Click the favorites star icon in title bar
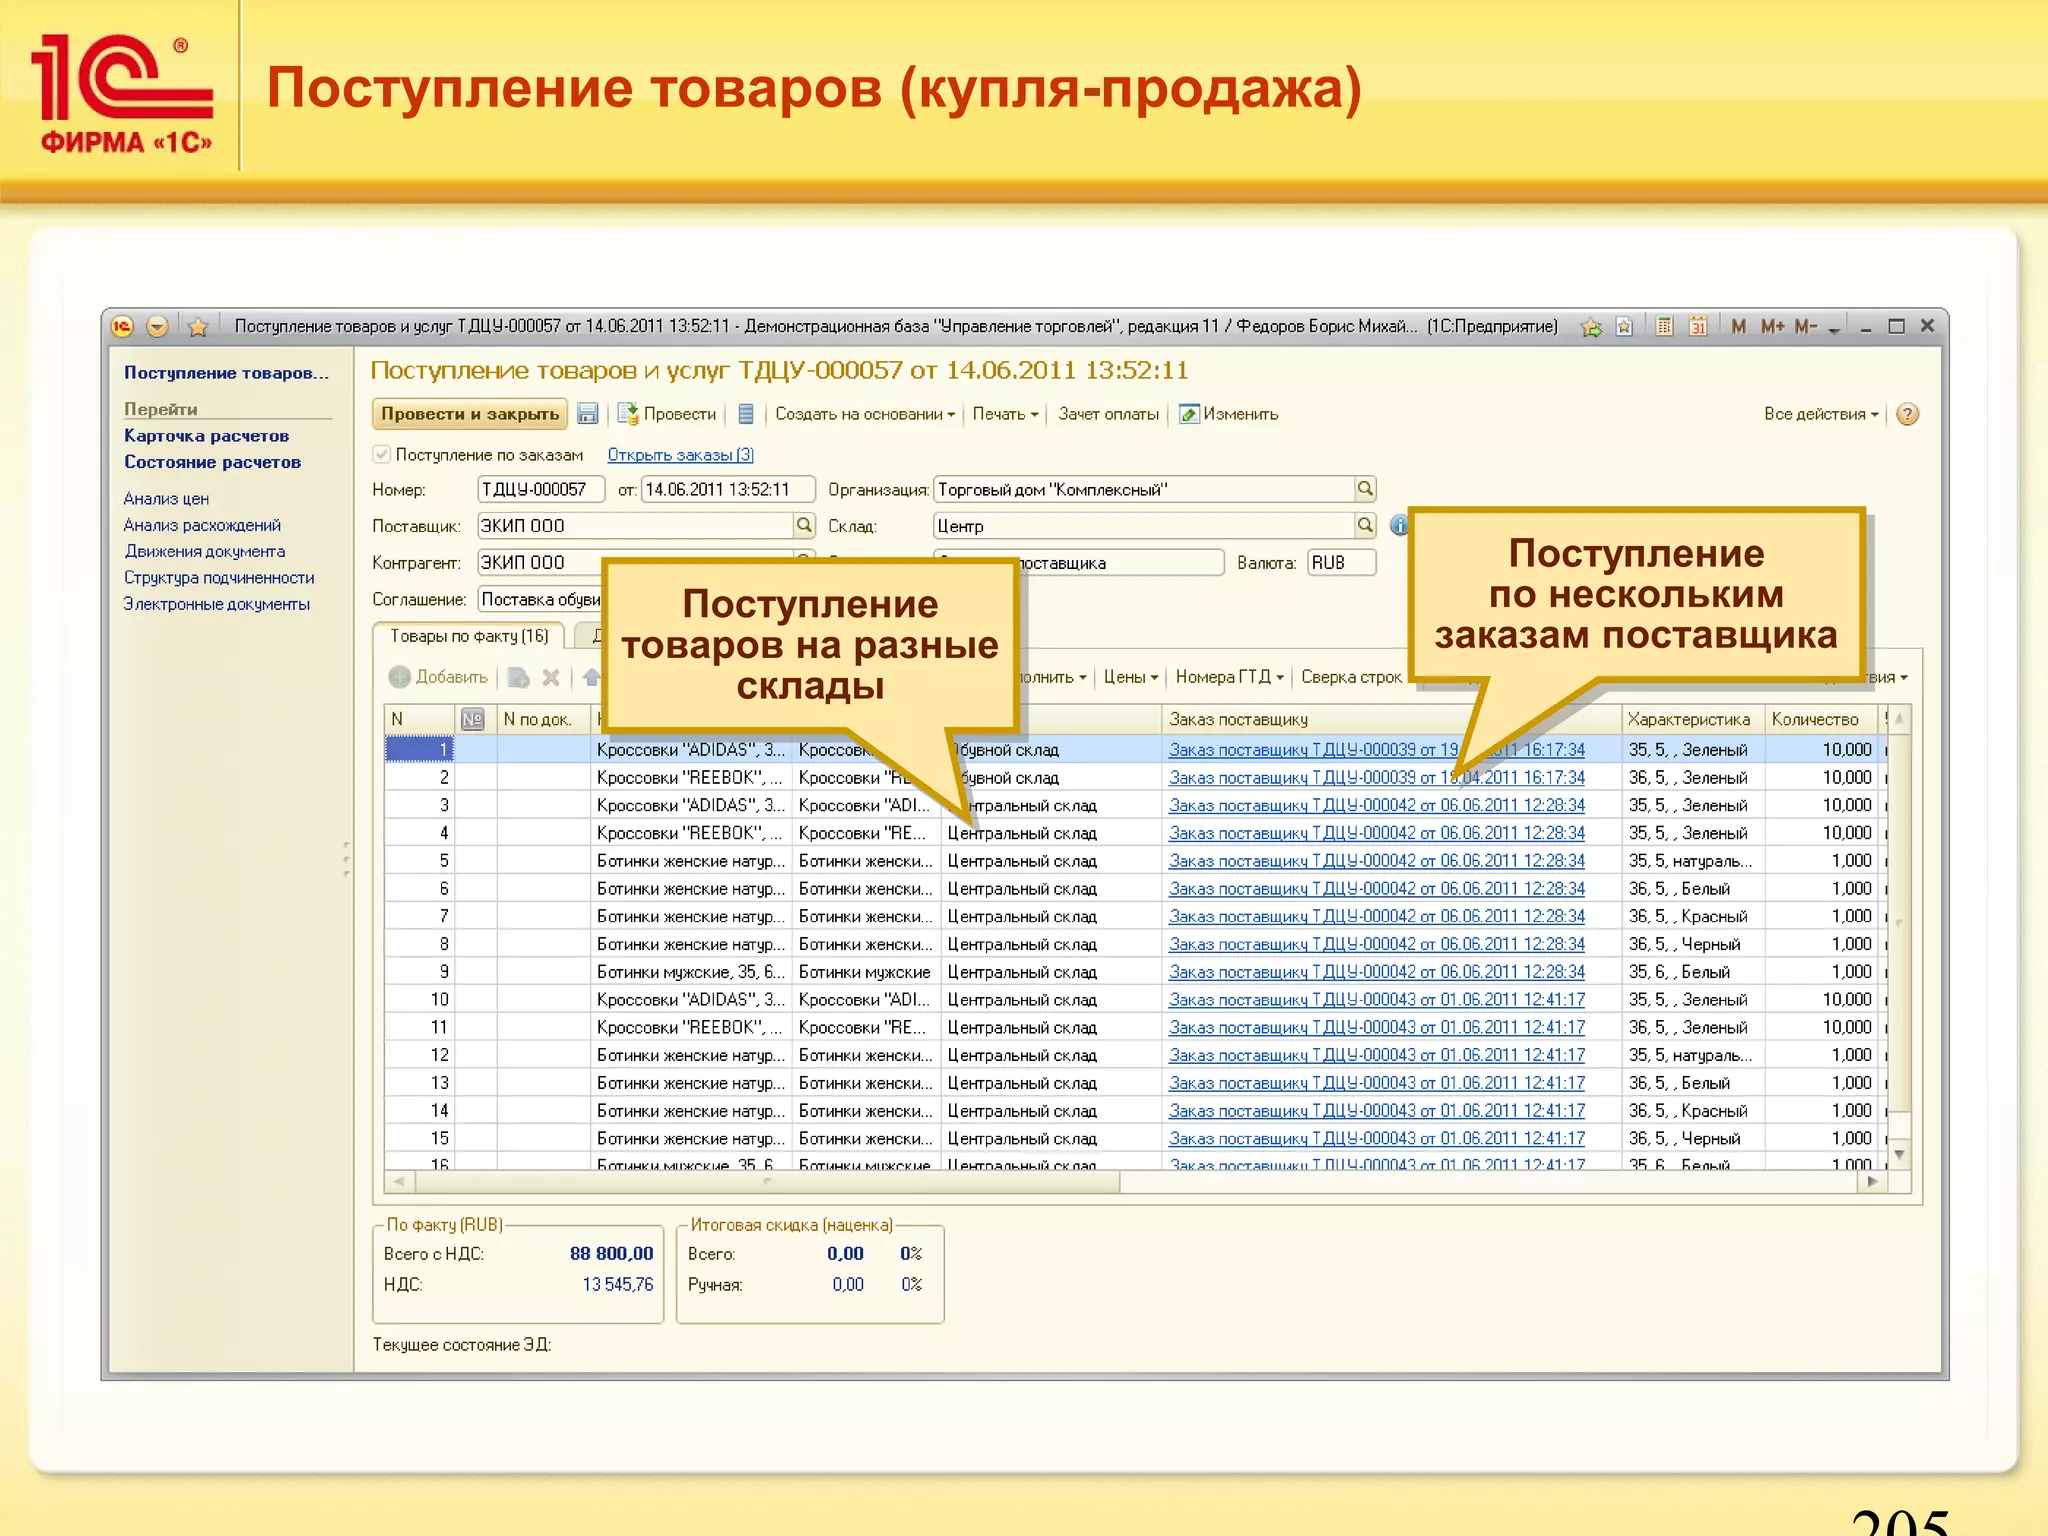This screenshot has width=2048, height=1536. coord(198,327)
